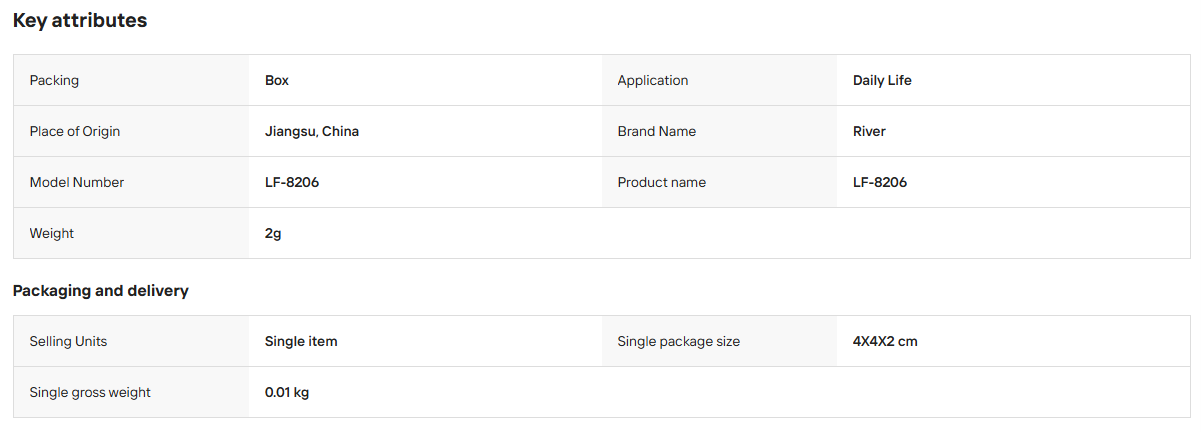Select the Model Number label
This screenshot has width=1201, height=432.
[77, 182]
